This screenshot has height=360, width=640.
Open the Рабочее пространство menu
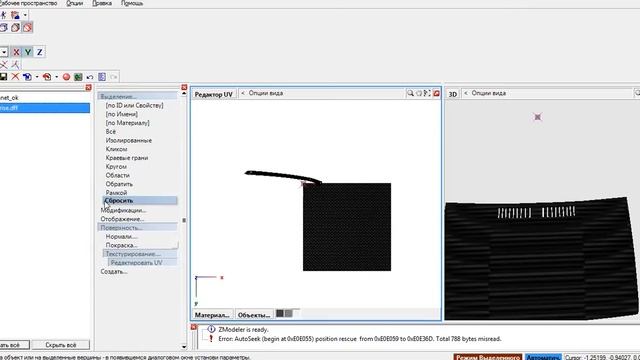(x=29, y=3)
